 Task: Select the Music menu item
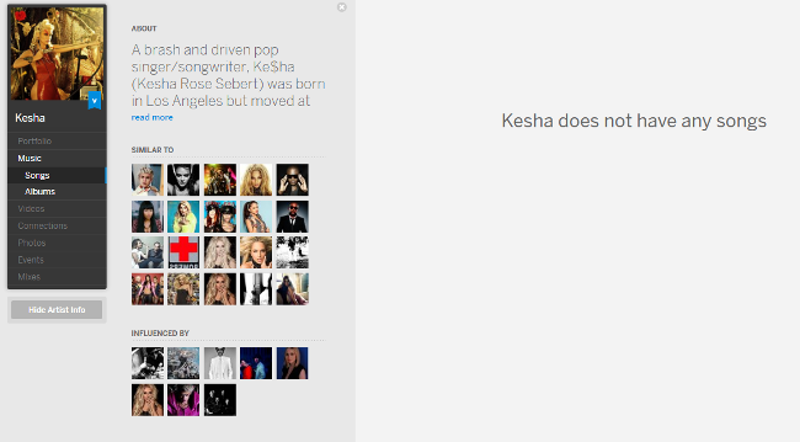(29, 158)
